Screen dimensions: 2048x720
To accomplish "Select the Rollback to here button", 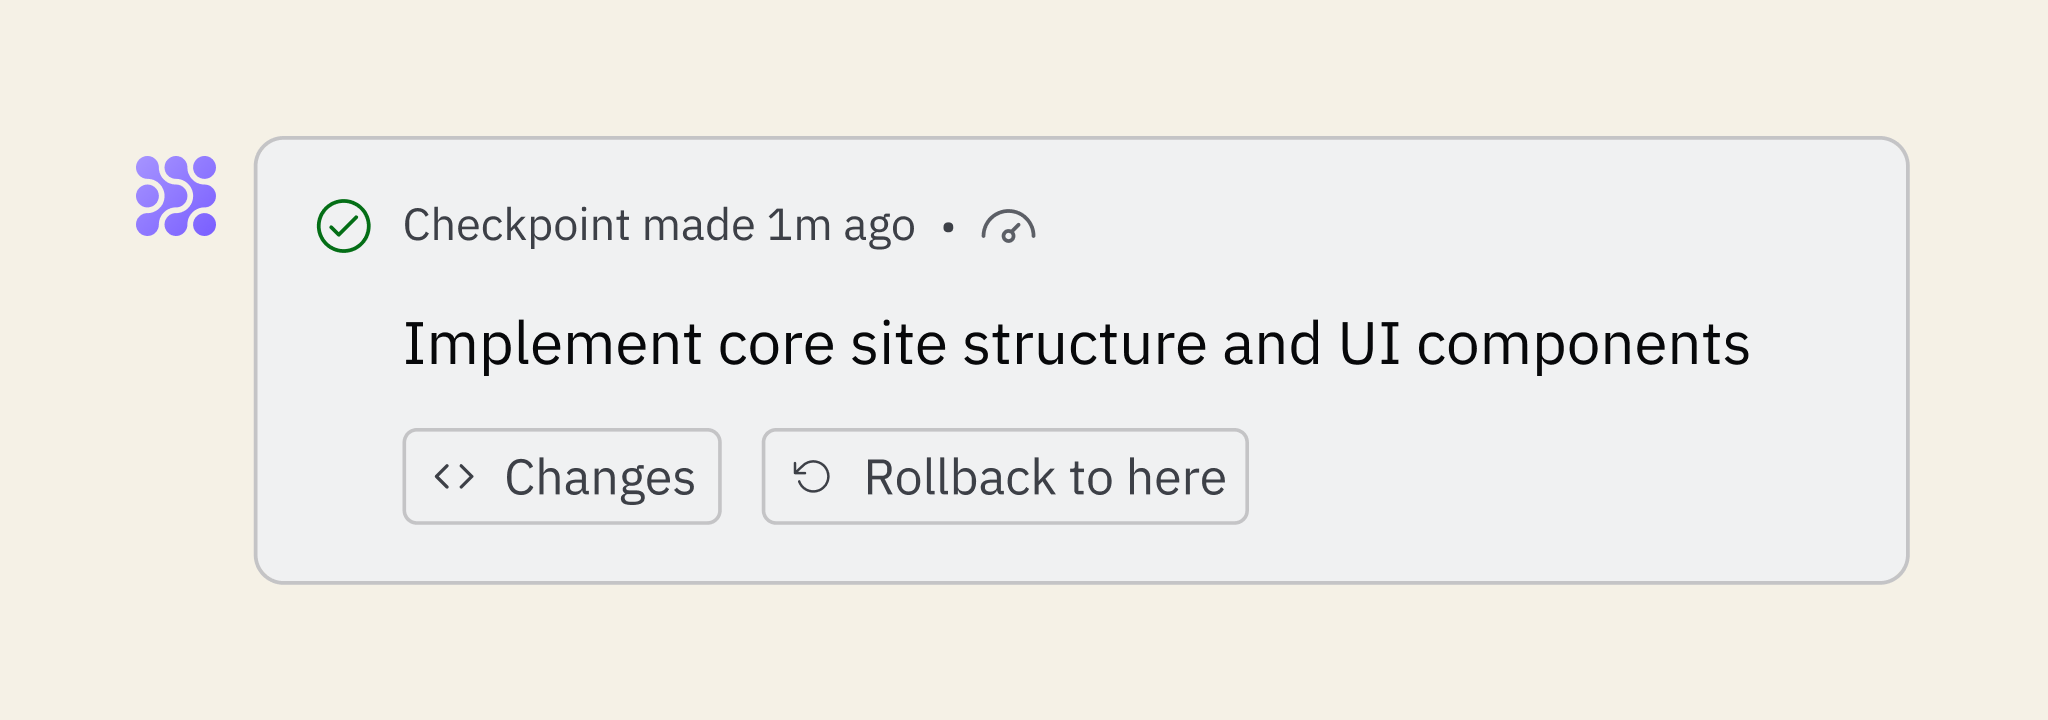I will pyautogui.click(x=1005, y=476).
